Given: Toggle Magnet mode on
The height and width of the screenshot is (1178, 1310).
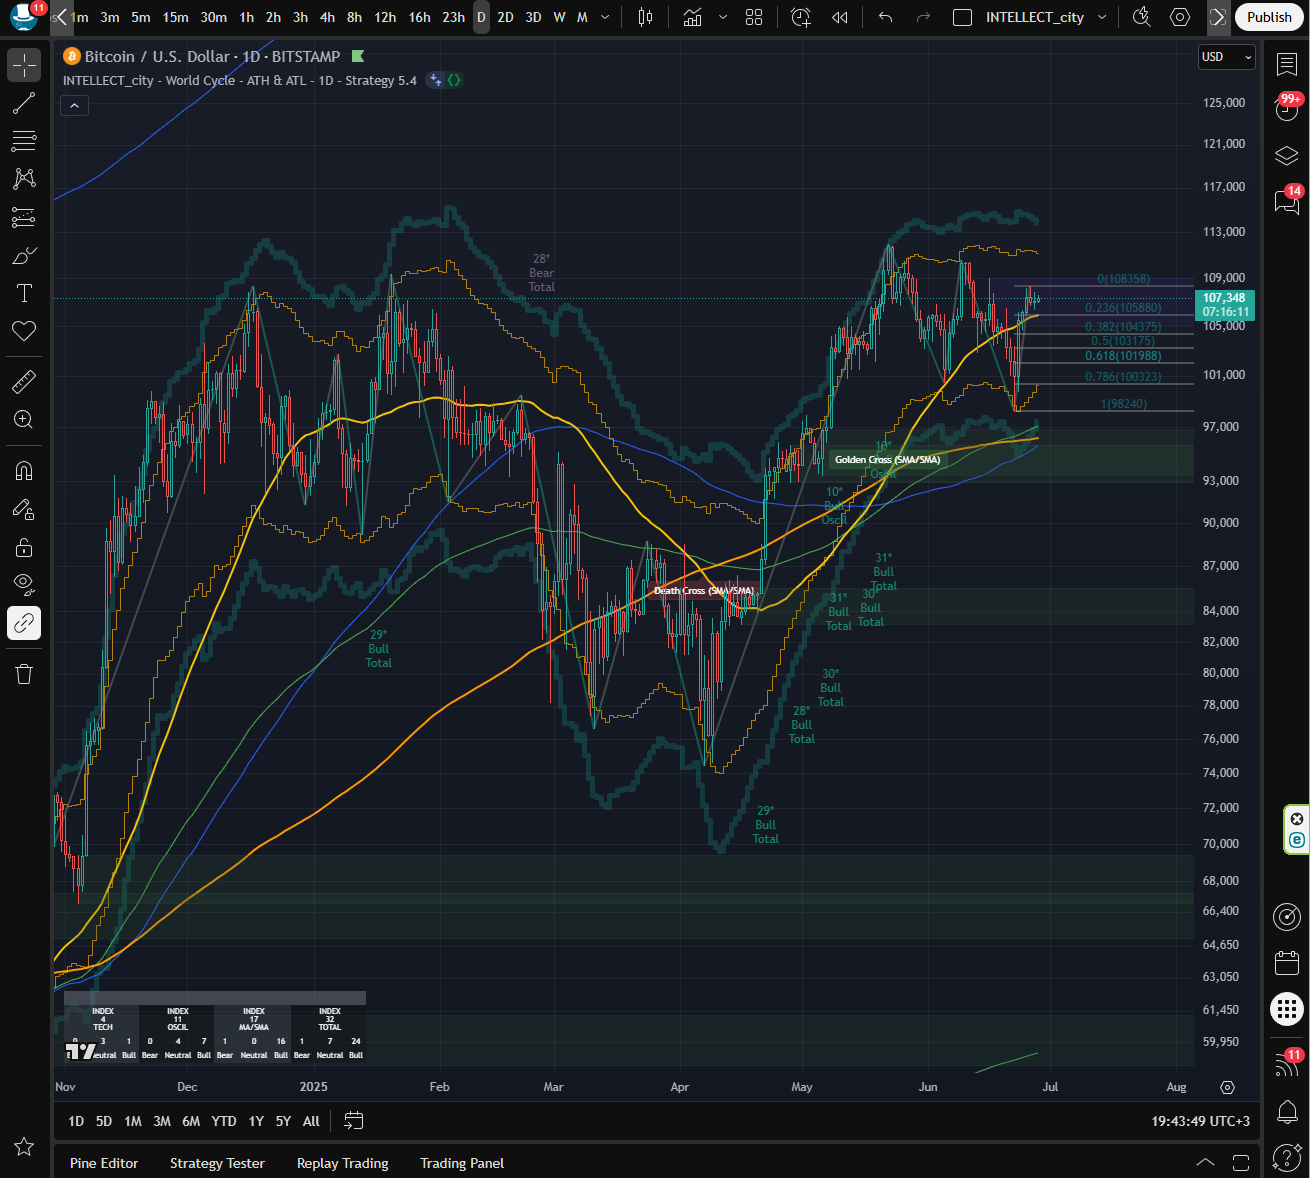Looking at the screenshot, I should (x=24, y=470).
